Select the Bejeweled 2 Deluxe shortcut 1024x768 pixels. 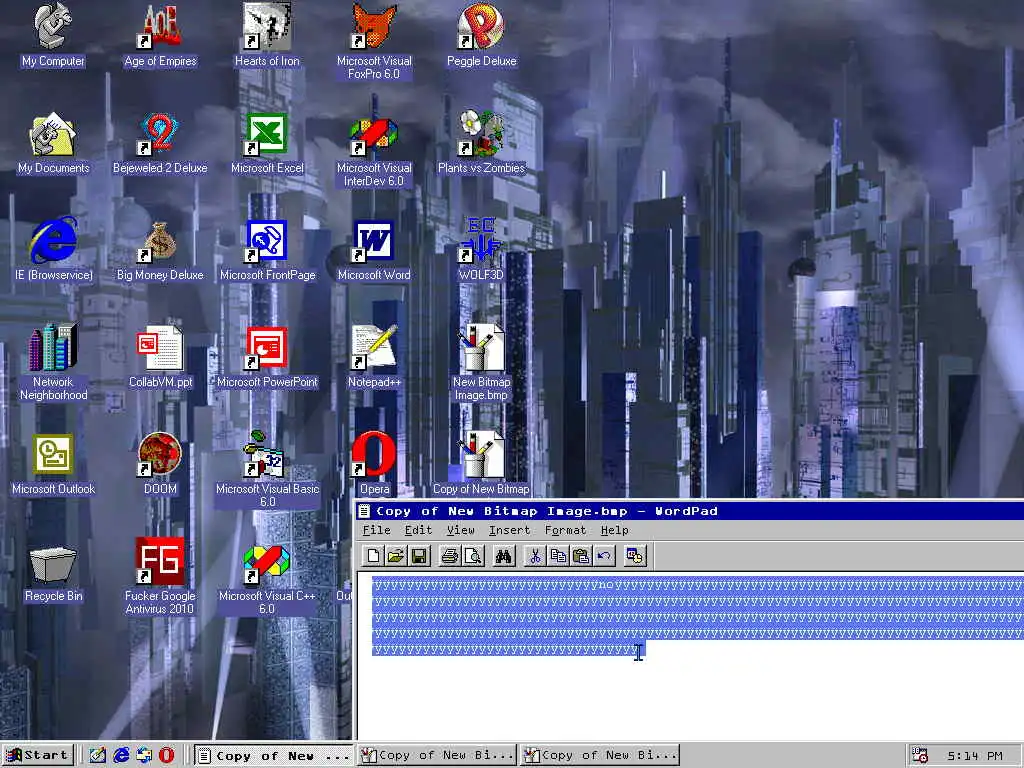tap(160, 143)
